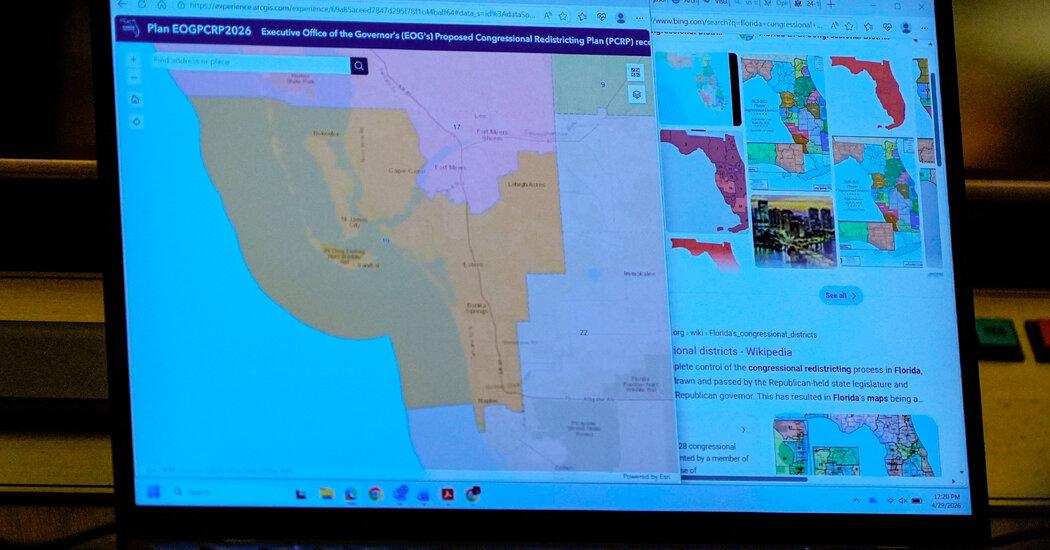Click the Powered by Esri attribution link
The height and width of the screenshot is (550, 1050).
[646, 477]
